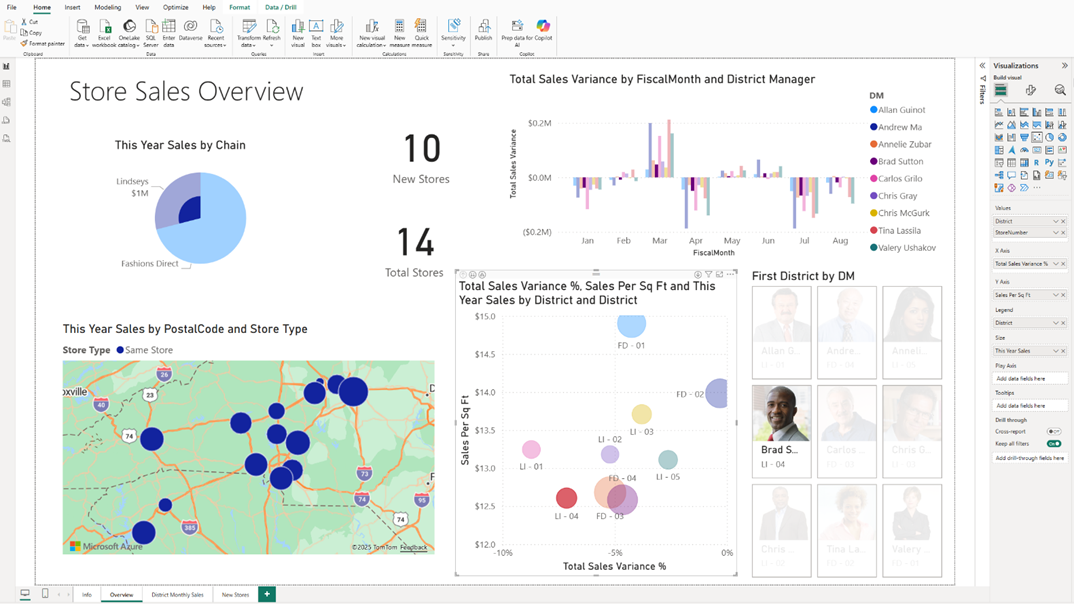
Task: Switch to mobile layout view icon
Action: [45, 594]
